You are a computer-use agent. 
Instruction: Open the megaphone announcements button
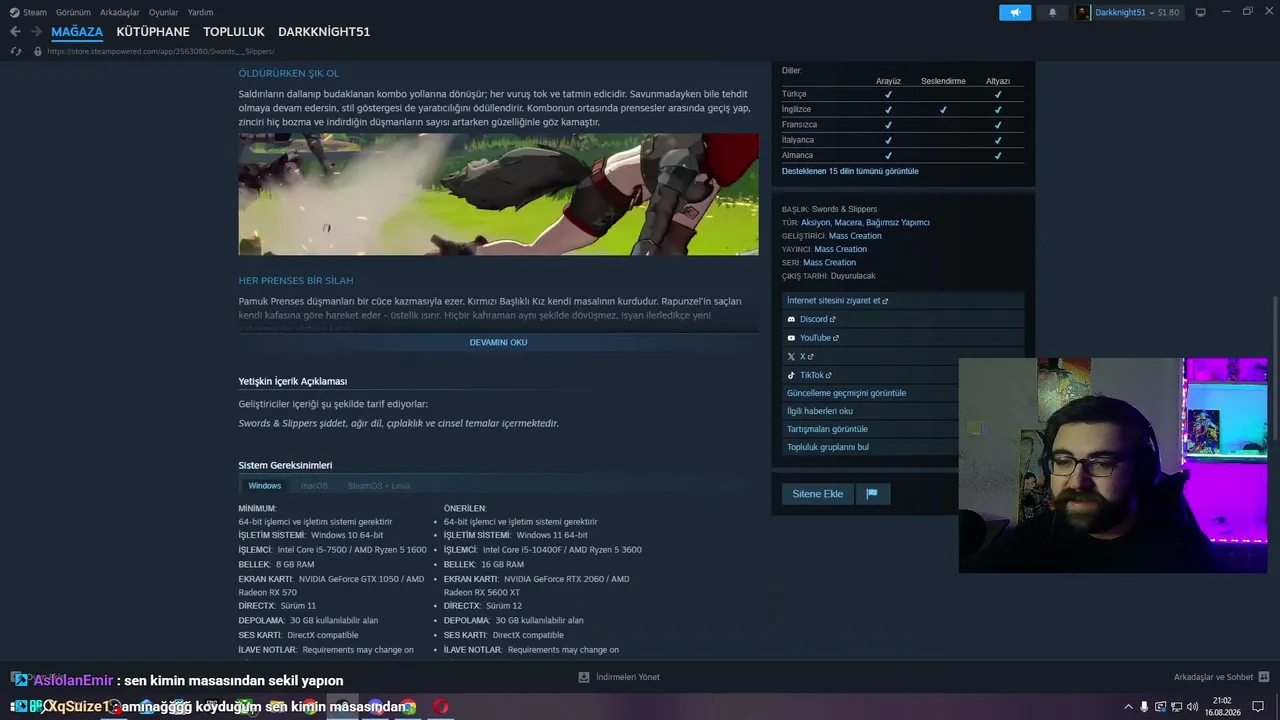click(1015, 12)
